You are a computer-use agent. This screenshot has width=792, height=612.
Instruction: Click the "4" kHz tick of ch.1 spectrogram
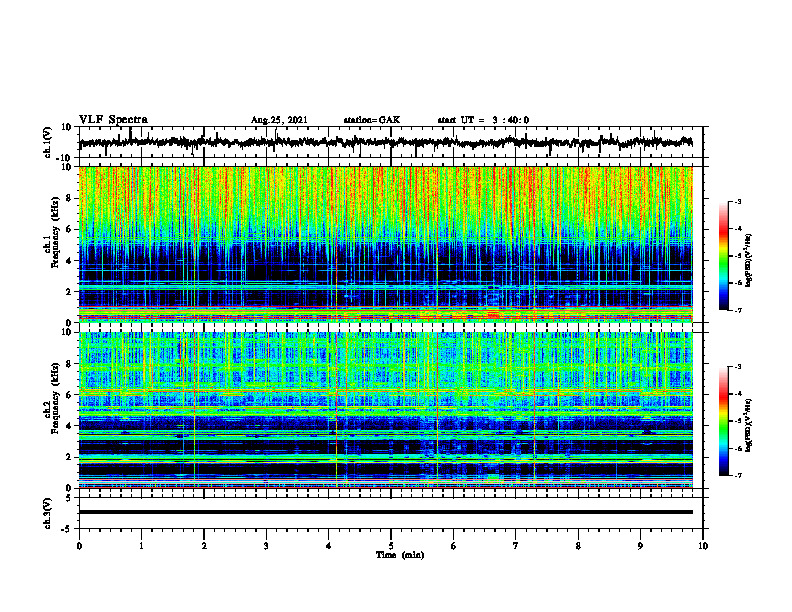69,261
